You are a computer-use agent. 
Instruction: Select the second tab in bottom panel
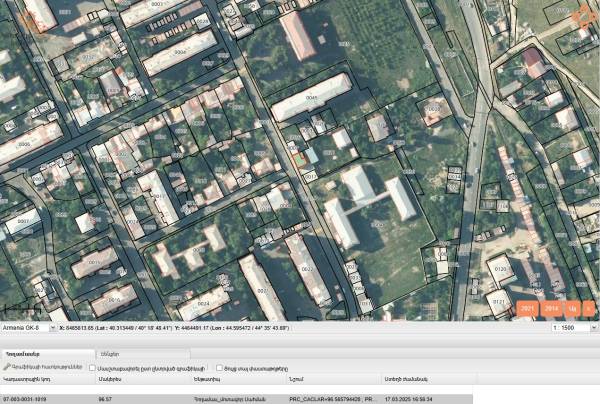click(111, 355)
